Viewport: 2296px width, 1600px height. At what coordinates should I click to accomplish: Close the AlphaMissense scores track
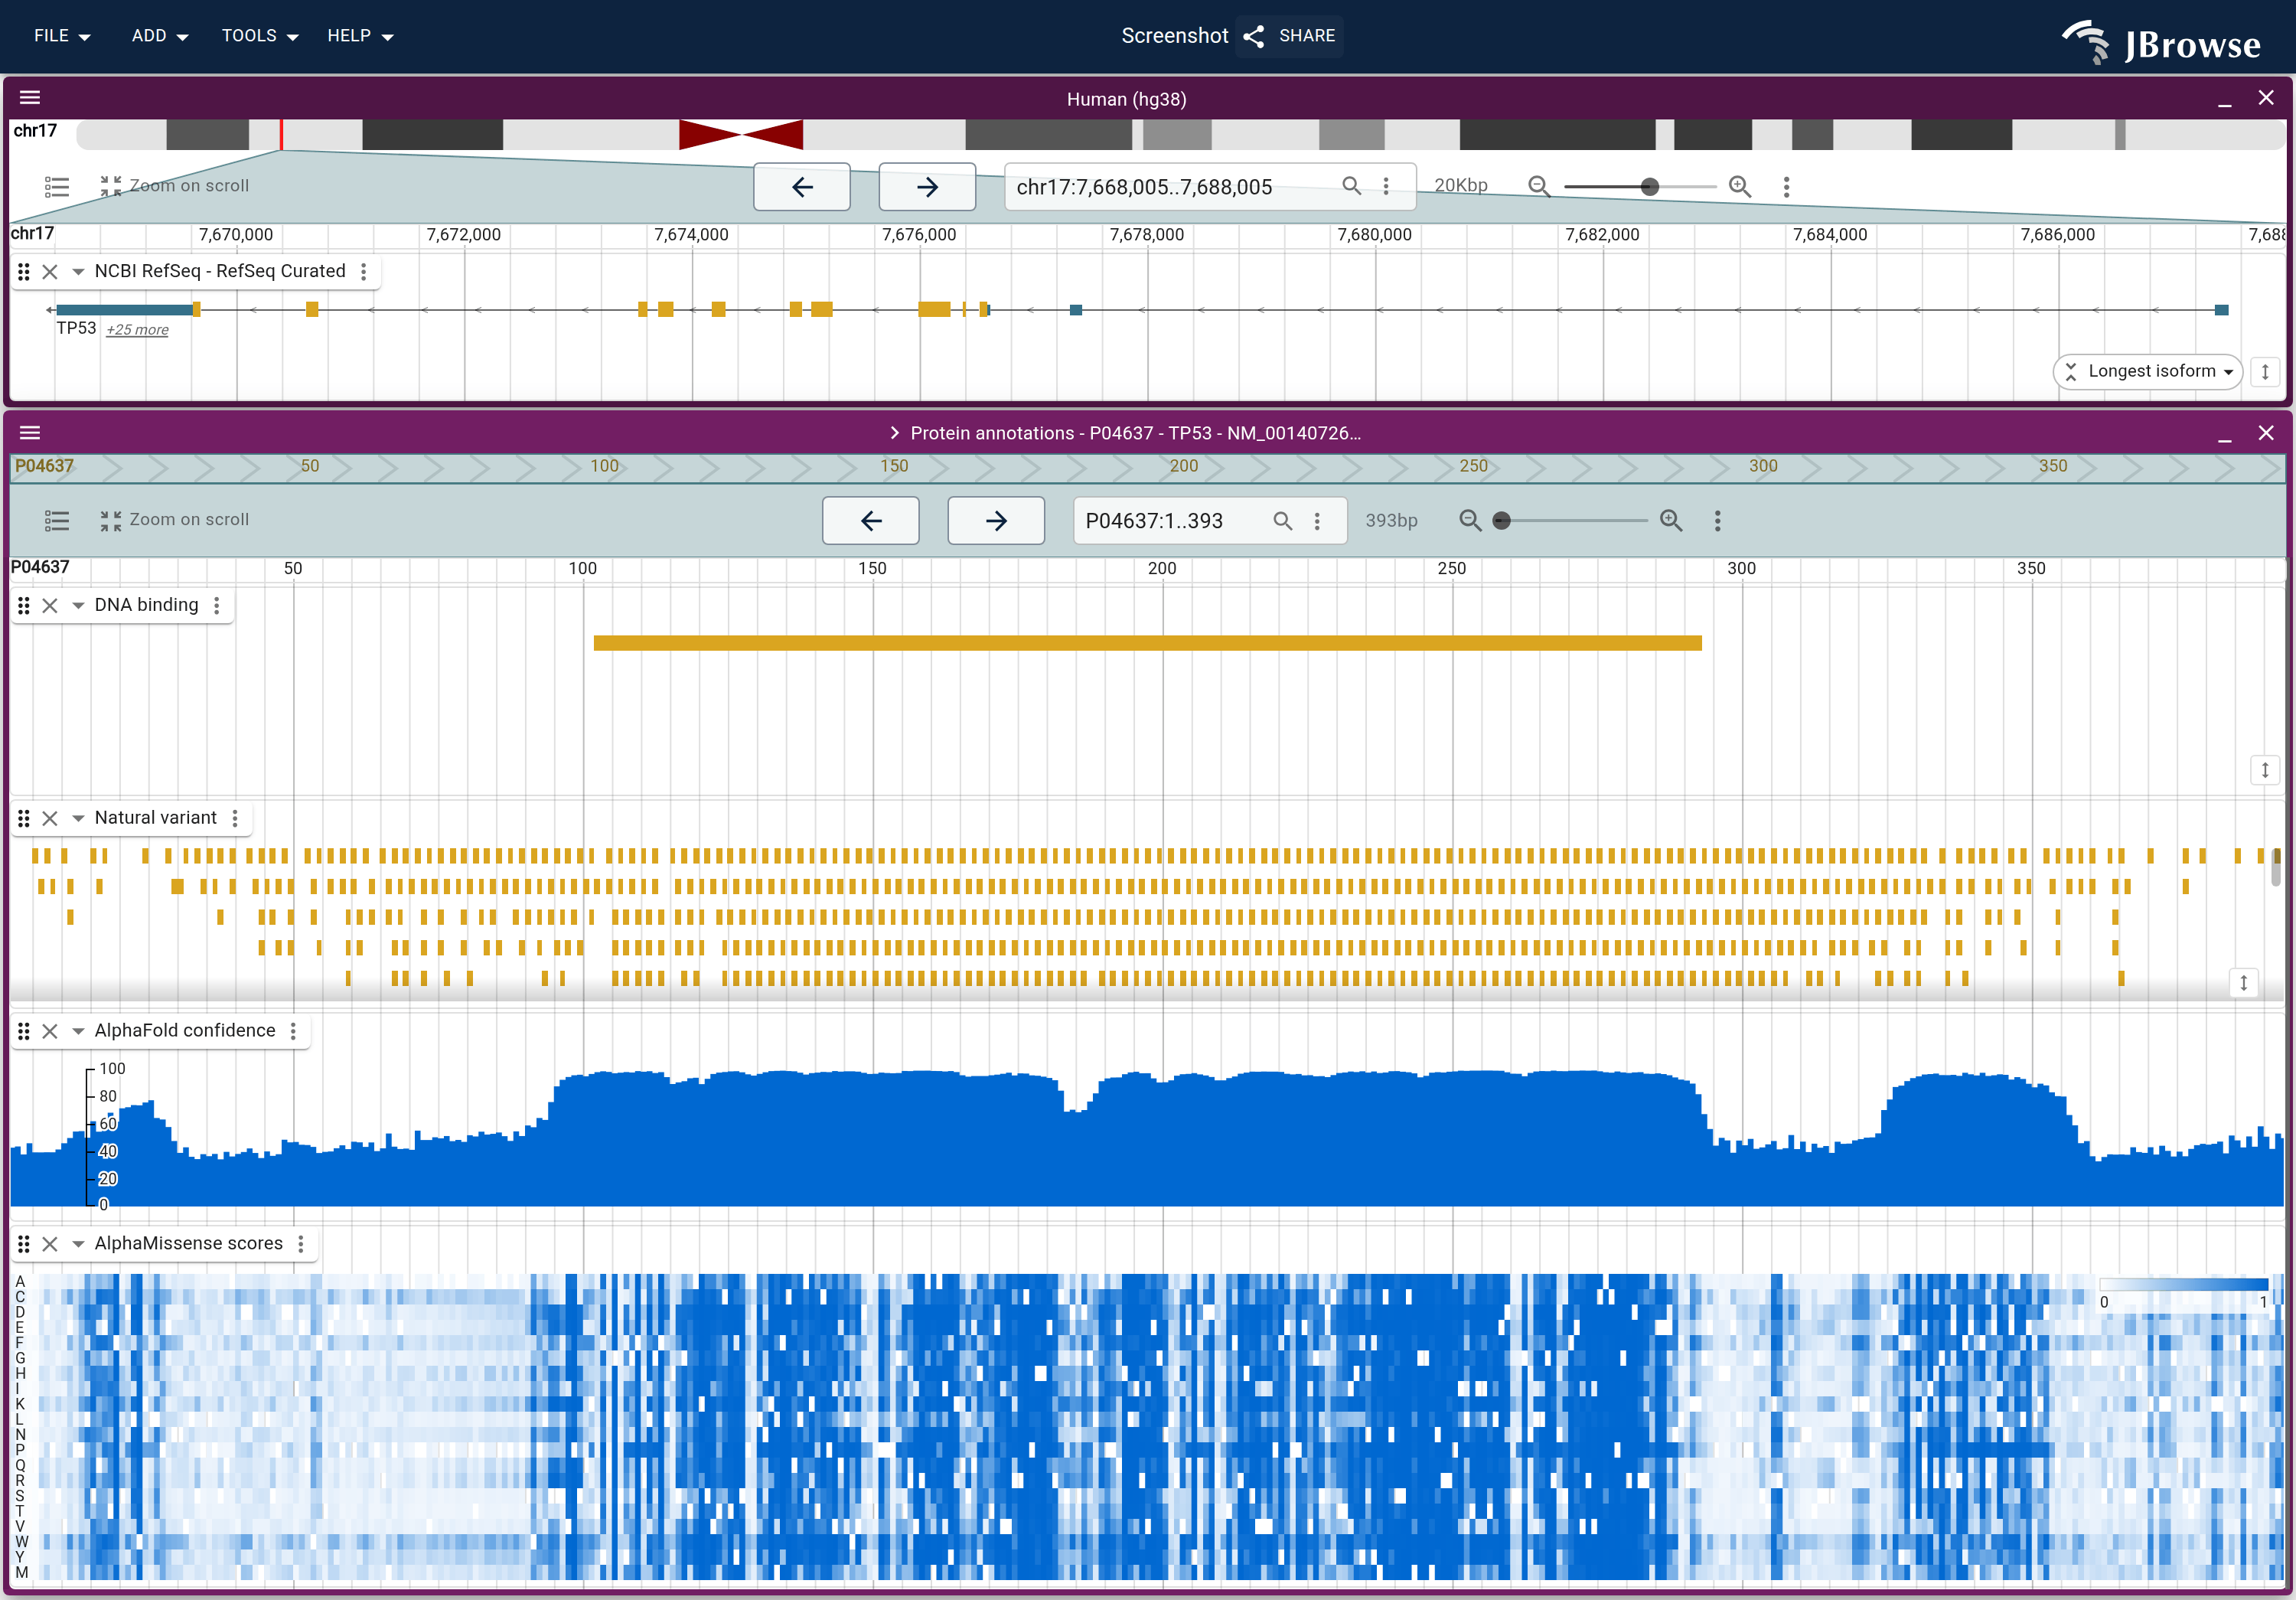[x=50, y=1244]
